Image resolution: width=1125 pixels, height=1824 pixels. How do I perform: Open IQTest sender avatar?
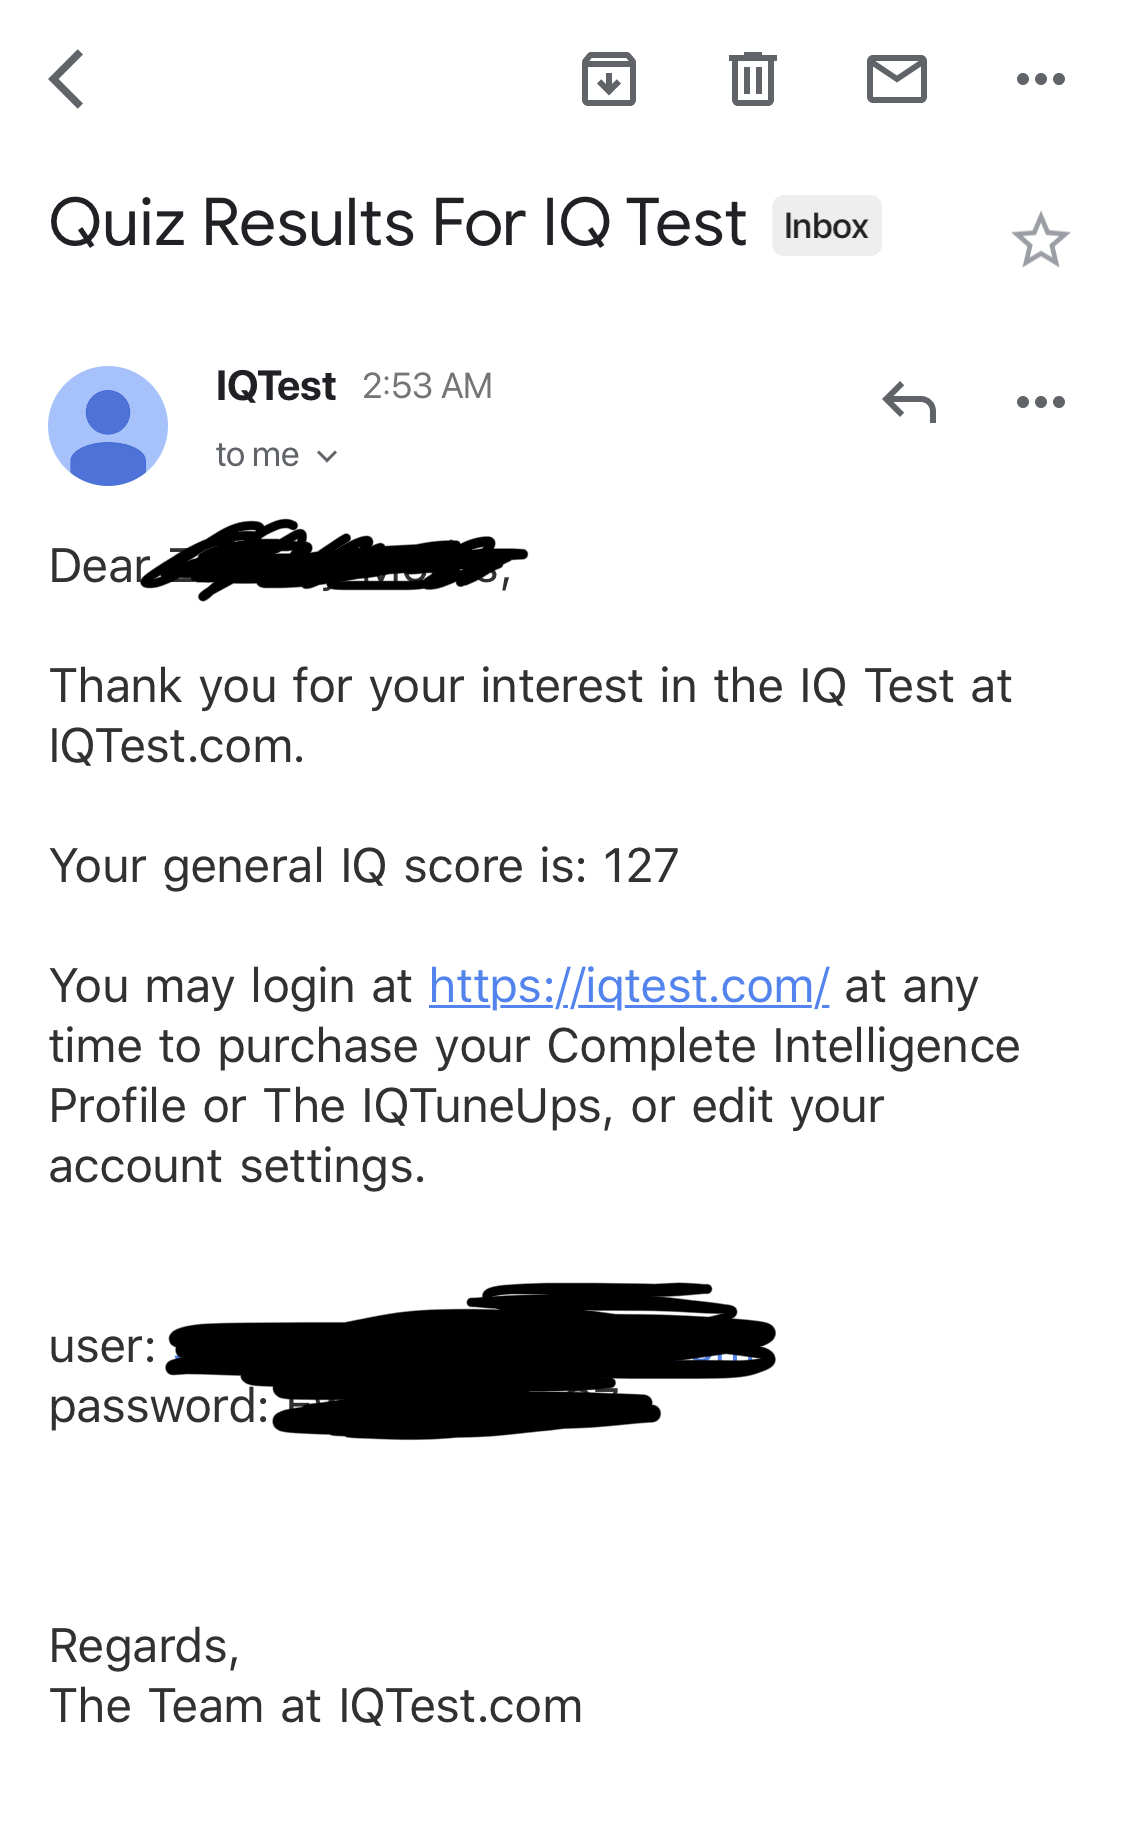point(108,426)
